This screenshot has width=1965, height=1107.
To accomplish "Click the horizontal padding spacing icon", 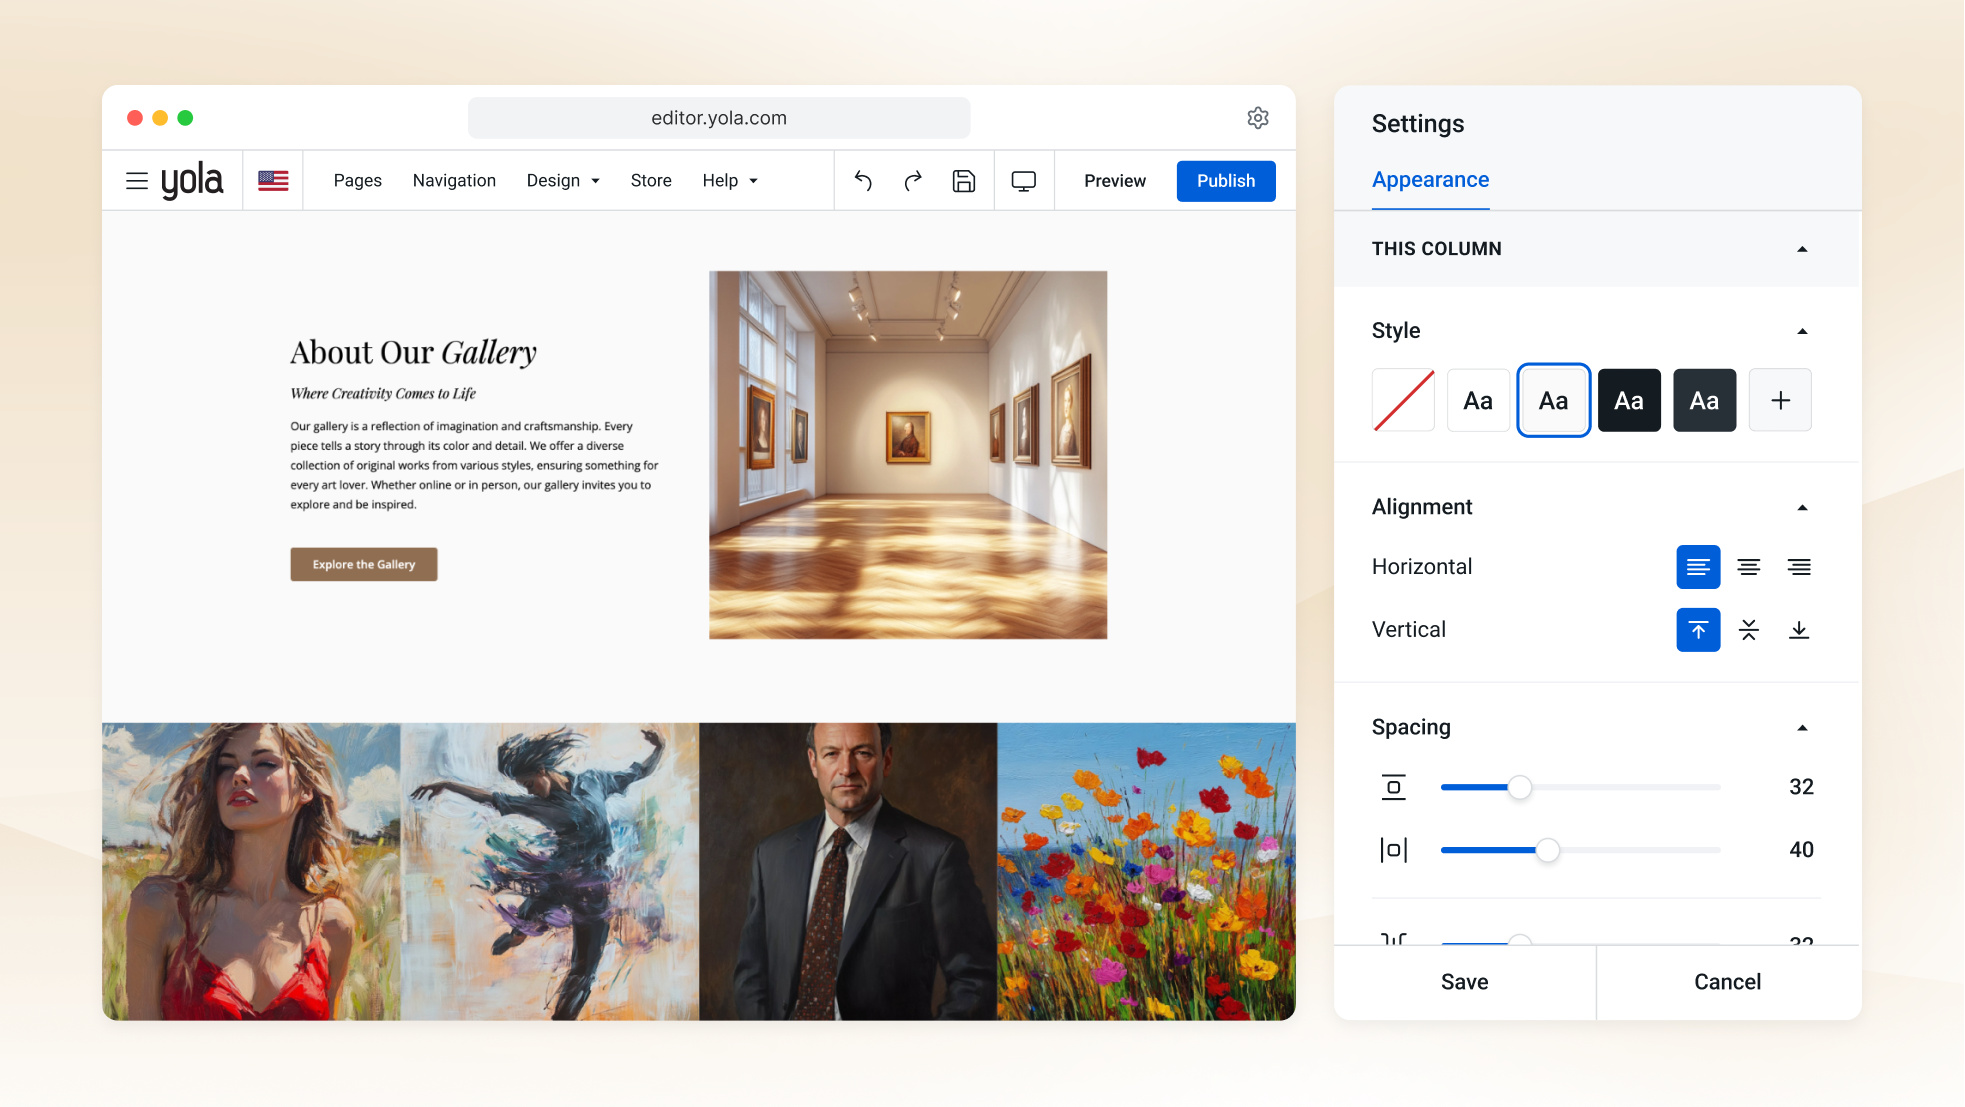I will [1394, 850].
